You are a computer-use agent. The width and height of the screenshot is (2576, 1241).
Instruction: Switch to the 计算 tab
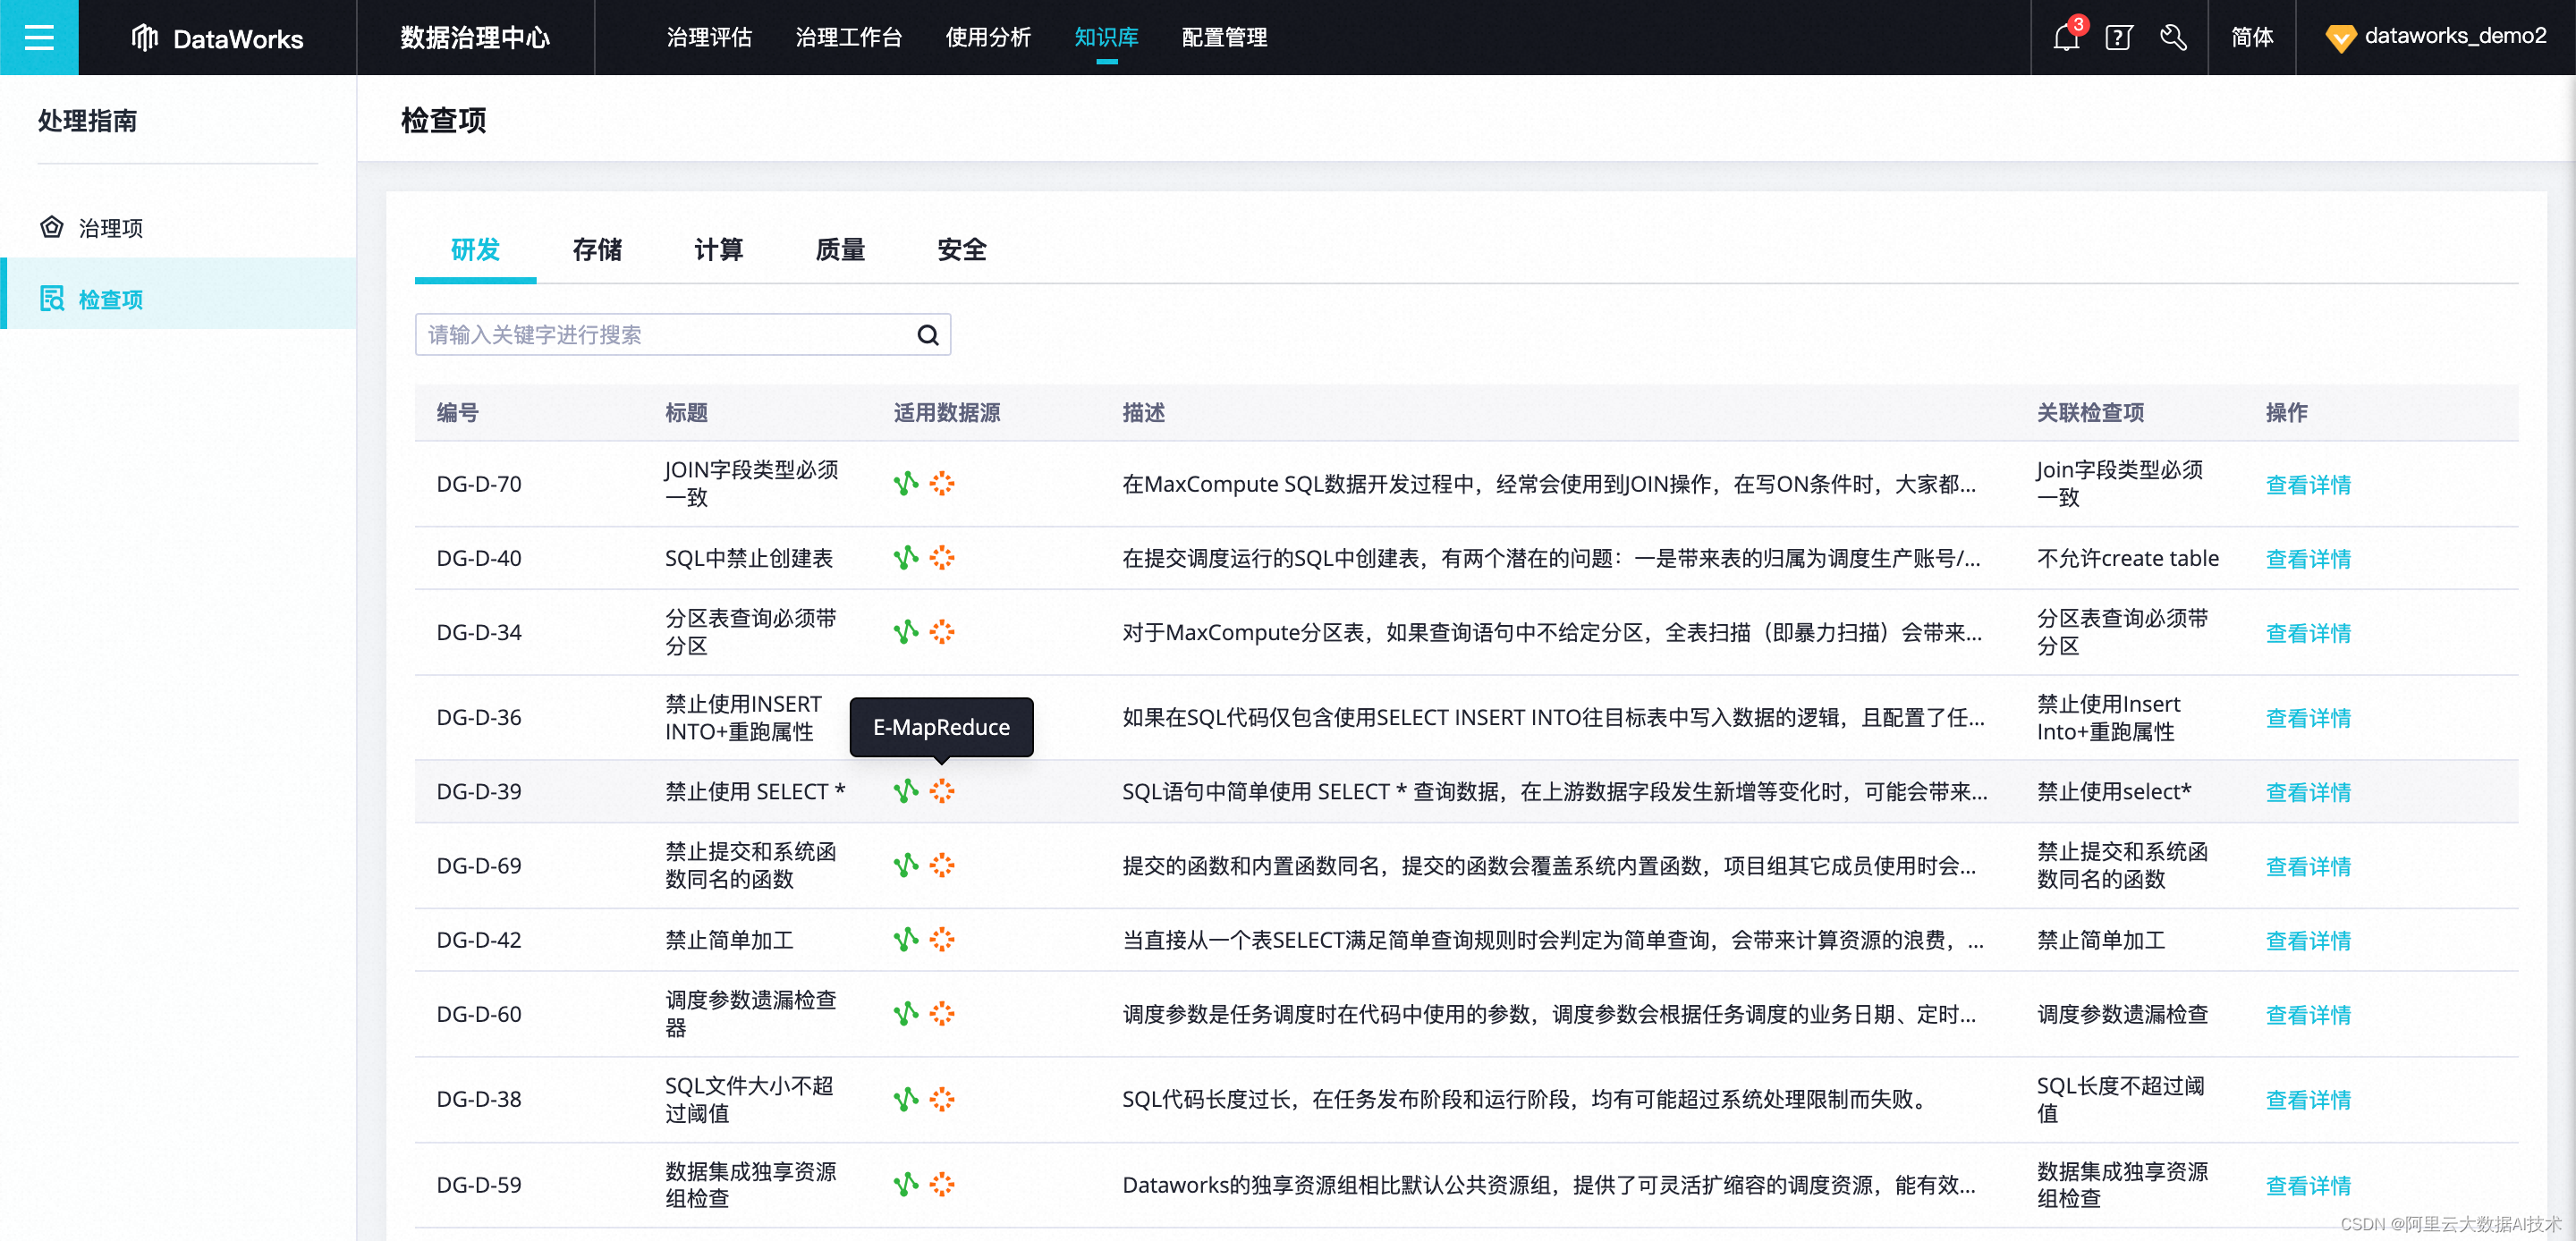click(719, 250)
